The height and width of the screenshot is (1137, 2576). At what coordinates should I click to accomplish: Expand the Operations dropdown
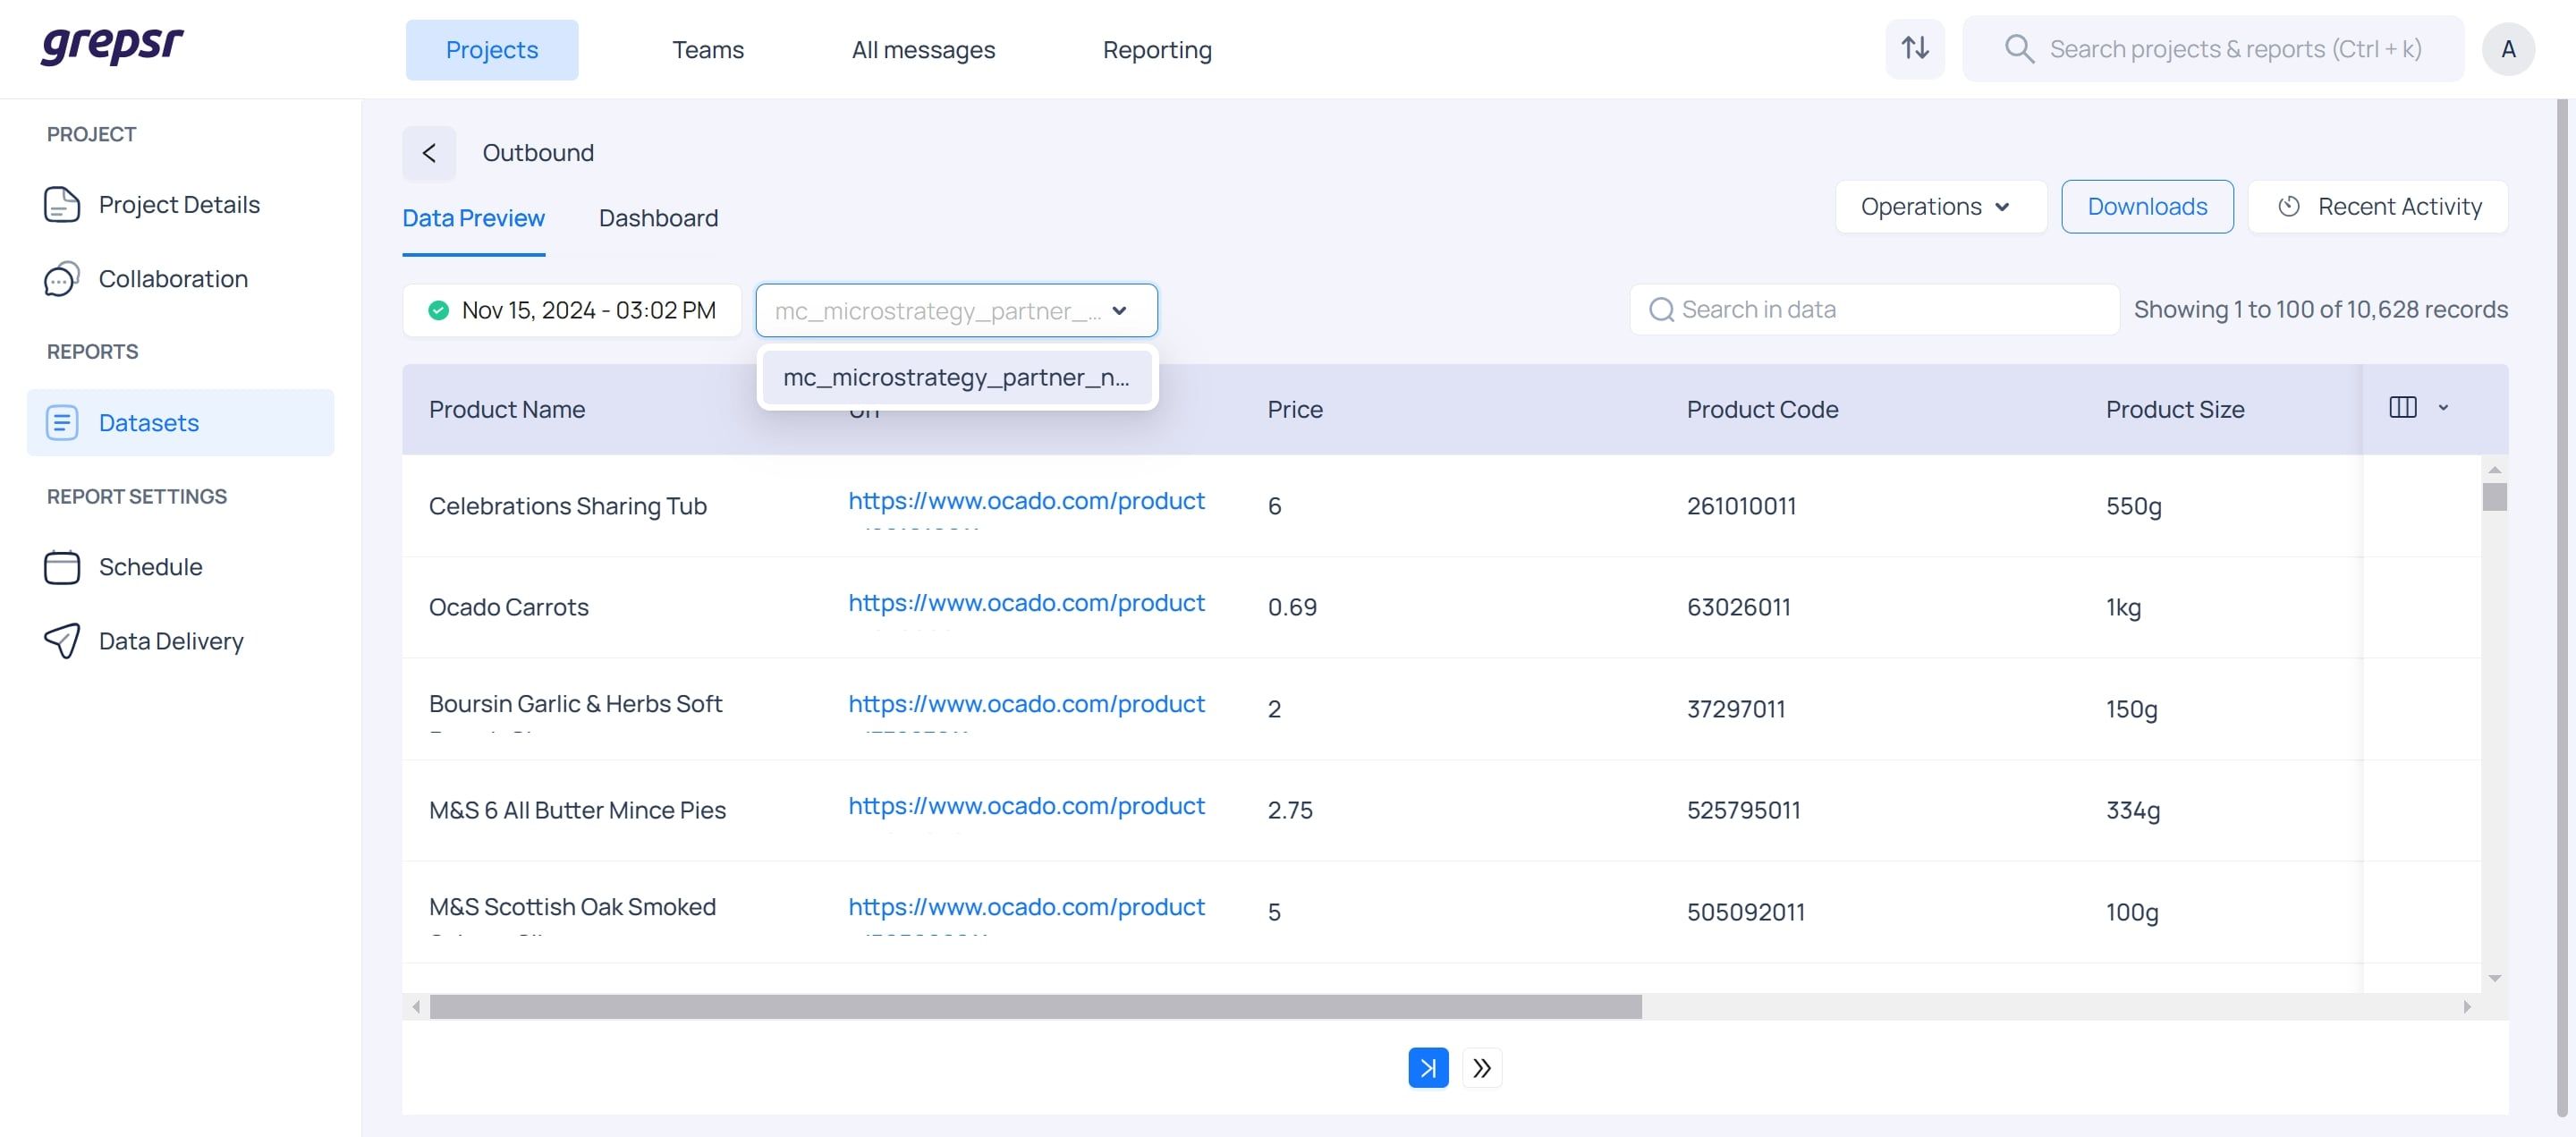point(1940,207)
